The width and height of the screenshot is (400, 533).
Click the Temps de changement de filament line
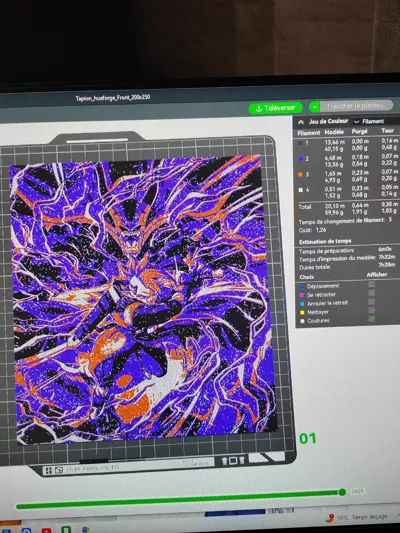(x=345, y=221)
